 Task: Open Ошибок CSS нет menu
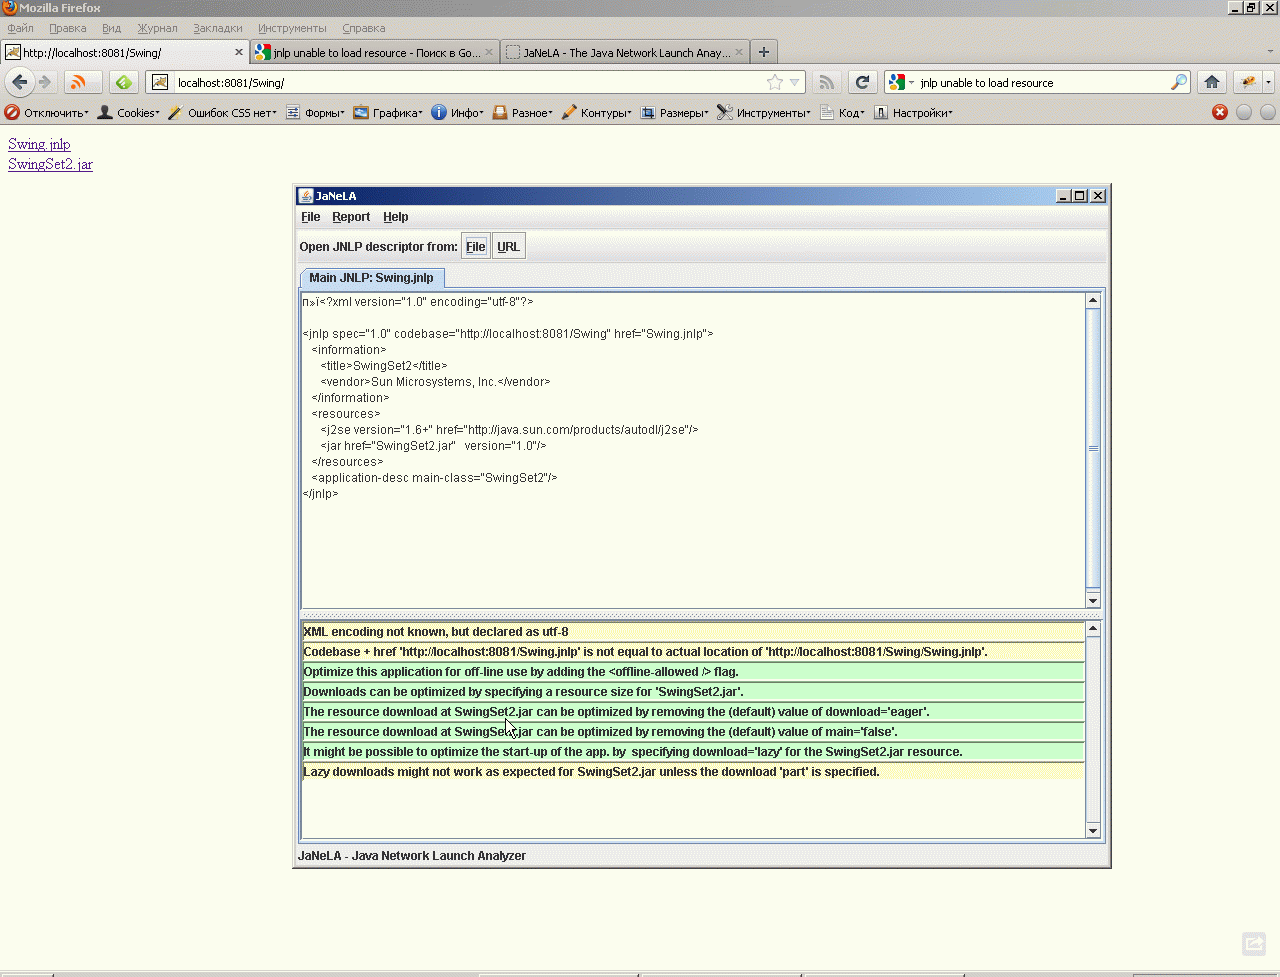click(222, 113)
